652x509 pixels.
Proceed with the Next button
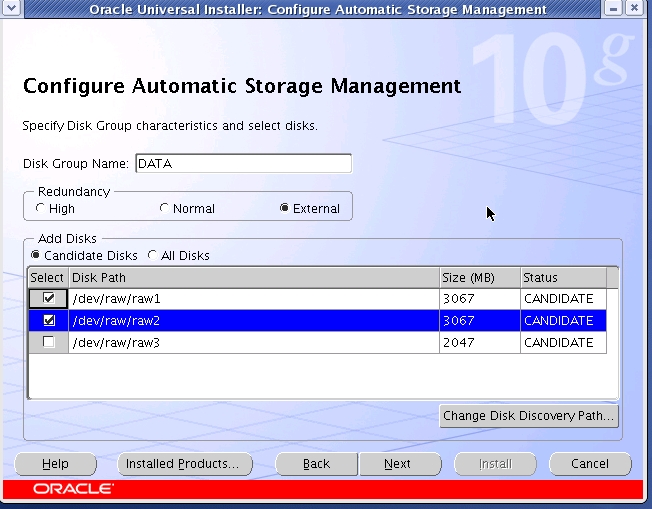(400, 464)
